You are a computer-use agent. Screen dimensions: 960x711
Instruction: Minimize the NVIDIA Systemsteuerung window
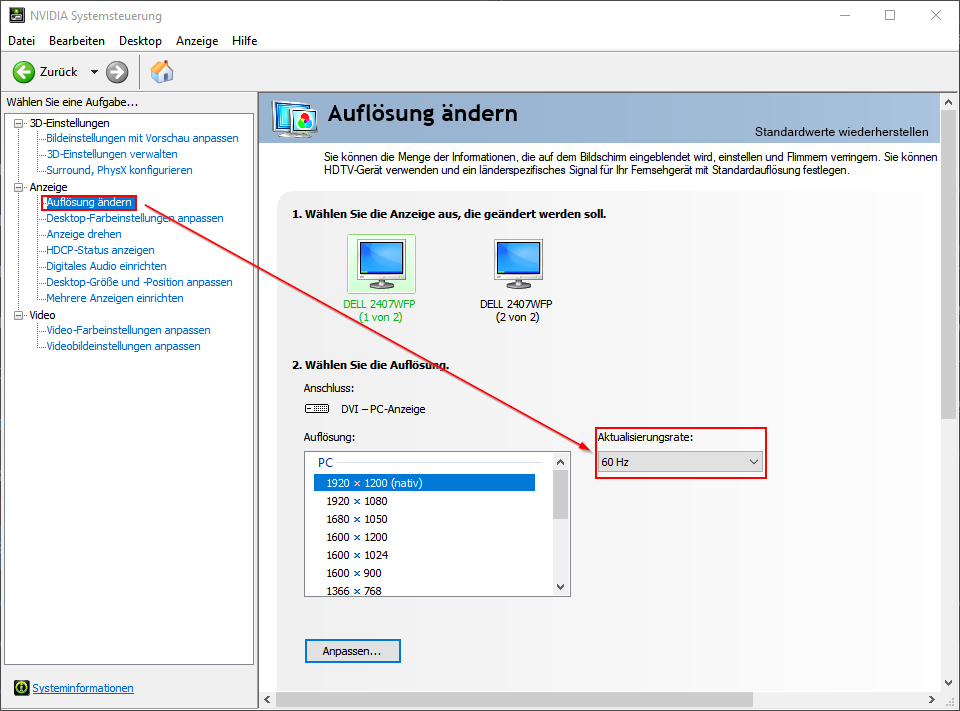(845, 15)
